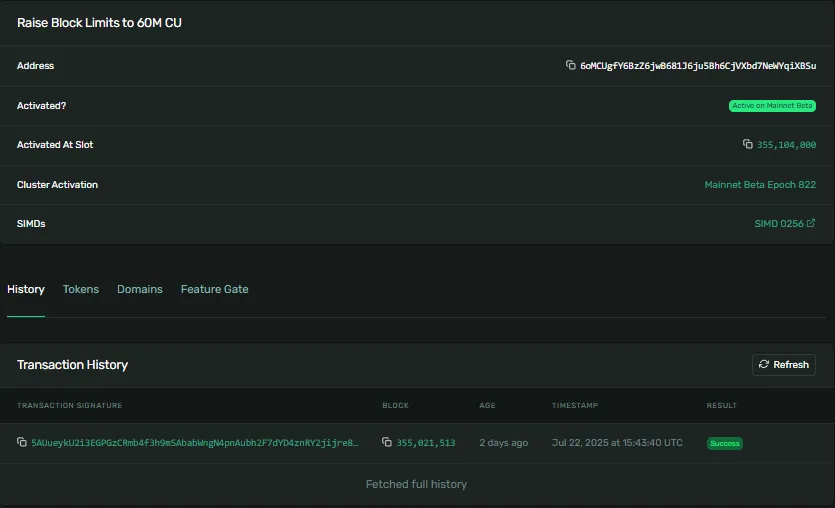Open the Feature Gate tab
This screenshot has height=508, width=835.
215,289
